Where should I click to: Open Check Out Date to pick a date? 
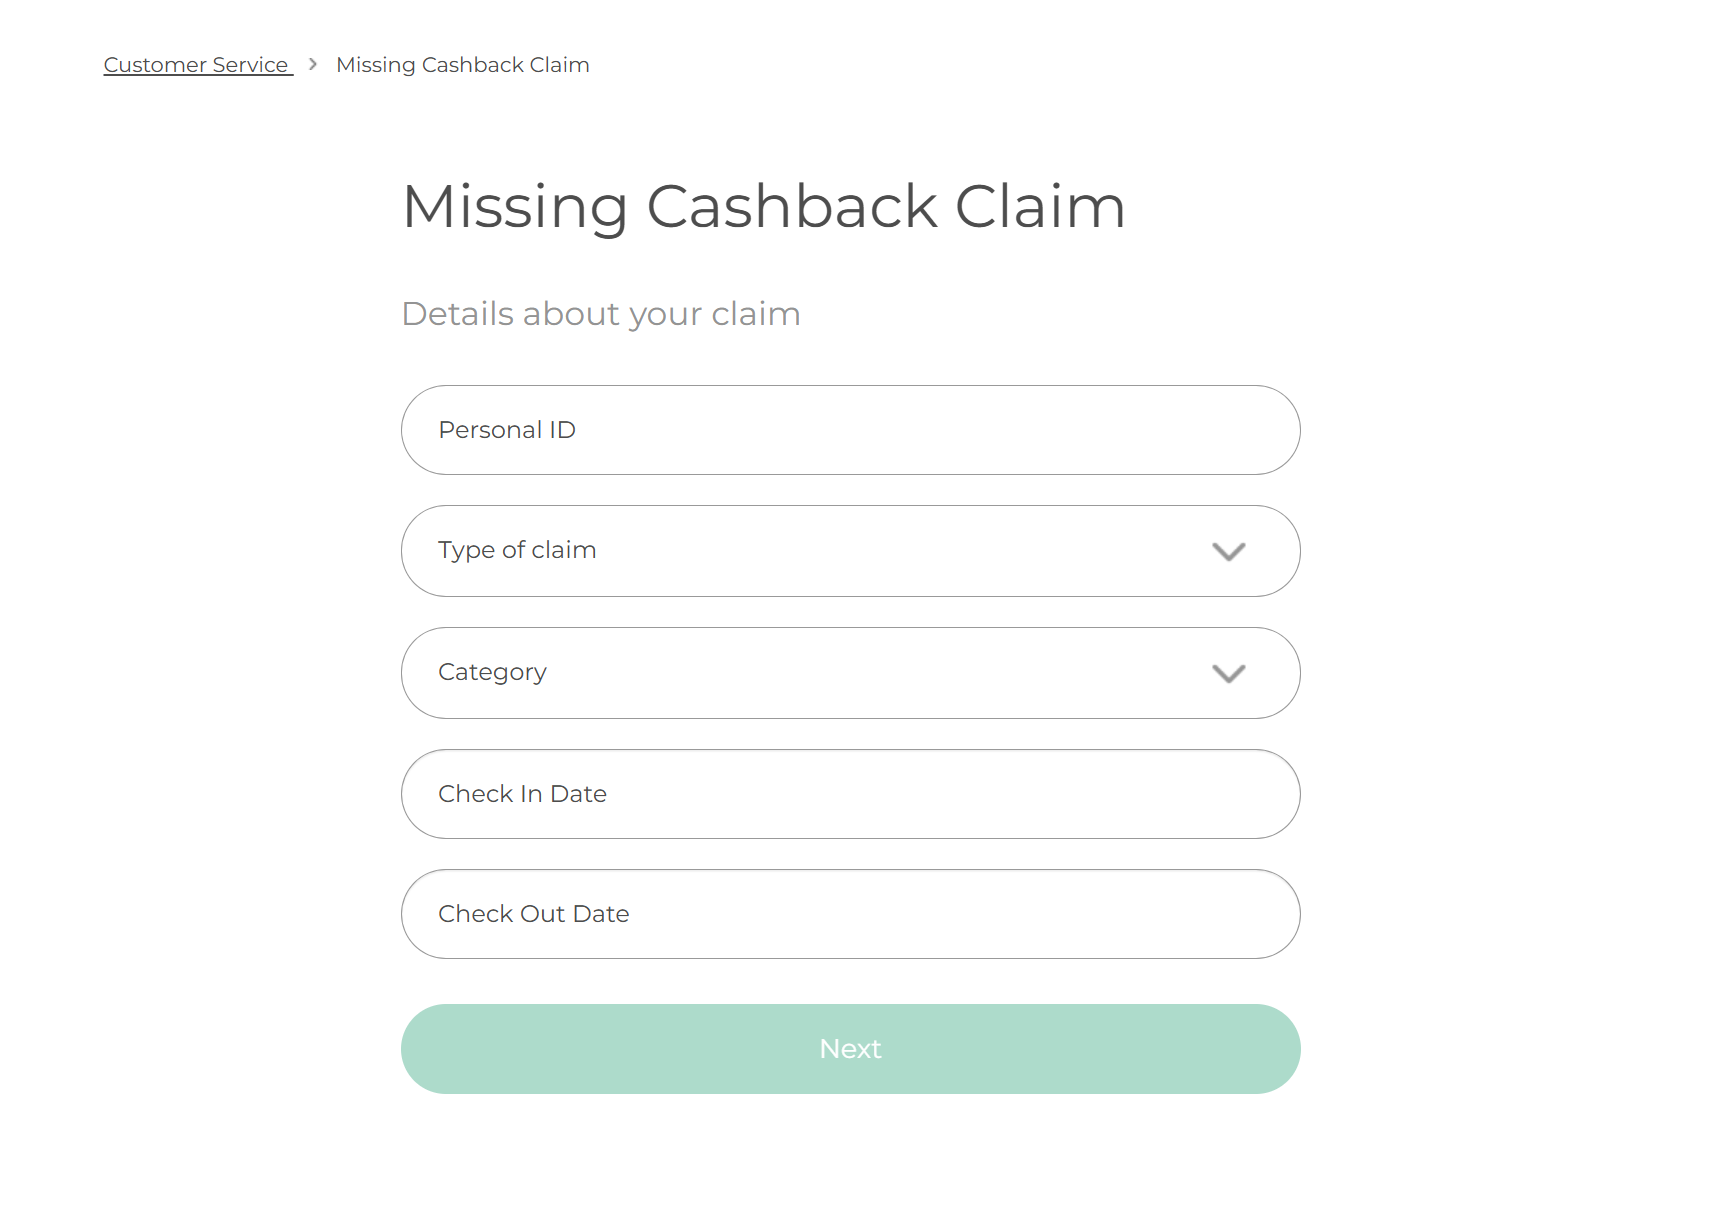(850, 913)
